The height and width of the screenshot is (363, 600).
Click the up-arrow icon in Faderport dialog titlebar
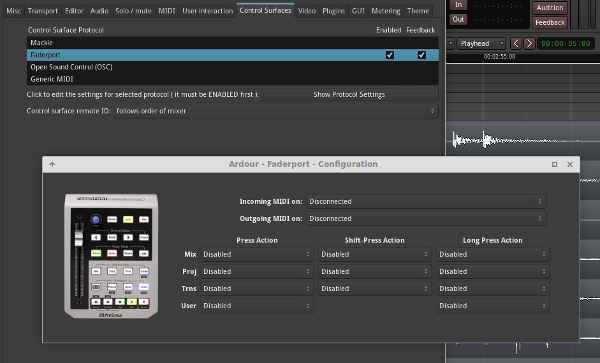point(52,164)
